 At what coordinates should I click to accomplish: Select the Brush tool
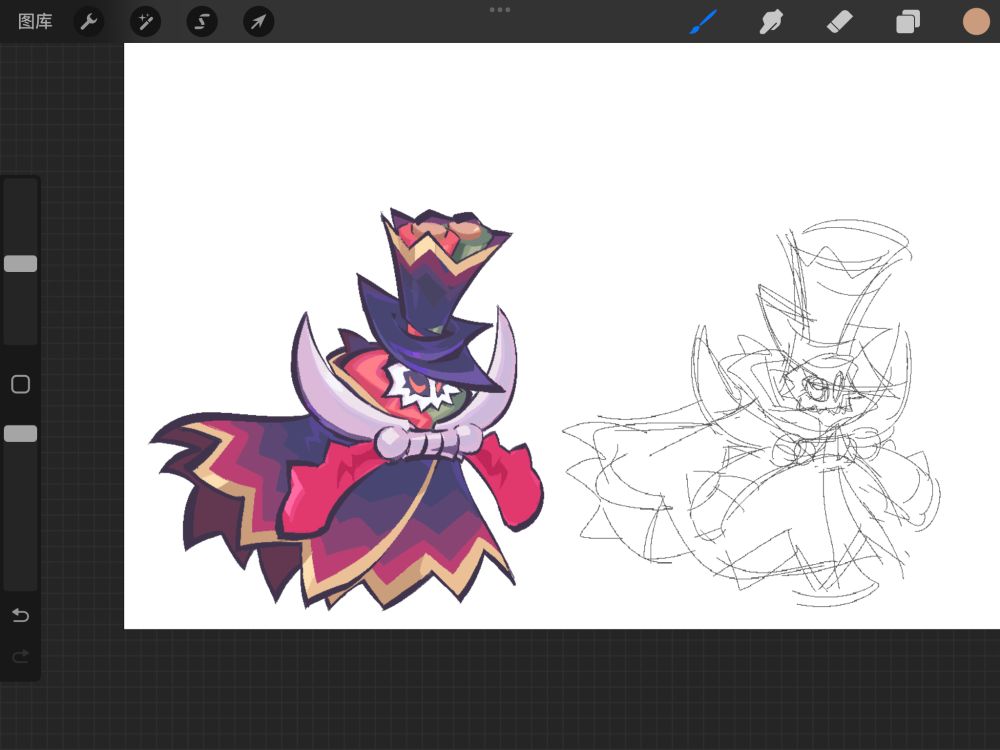click(x=703, y=22)
